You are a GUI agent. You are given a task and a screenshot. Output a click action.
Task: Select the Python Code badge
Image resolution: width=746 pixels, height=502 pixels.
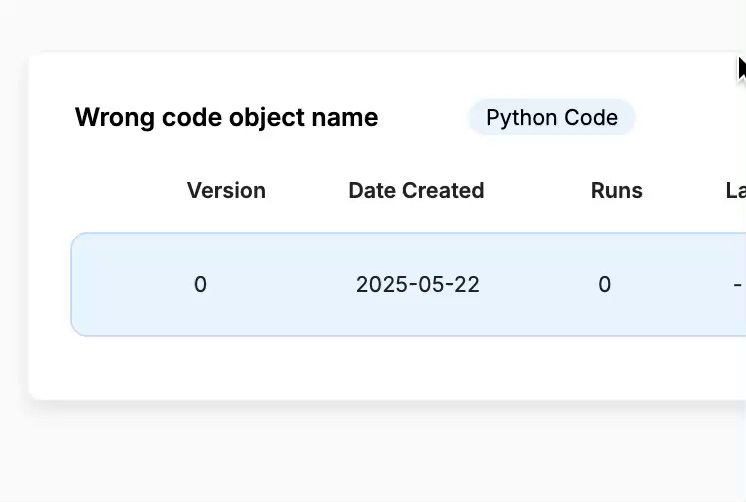[x=551, y=118]
